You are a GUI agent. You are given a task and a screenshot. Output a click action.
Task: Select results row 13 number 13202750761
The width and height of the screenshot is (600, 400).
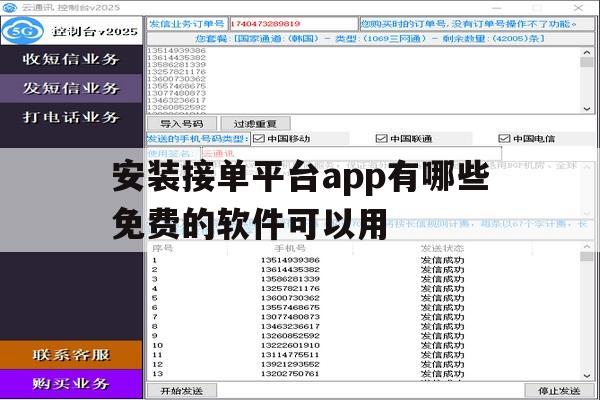[x=290, y=374]
